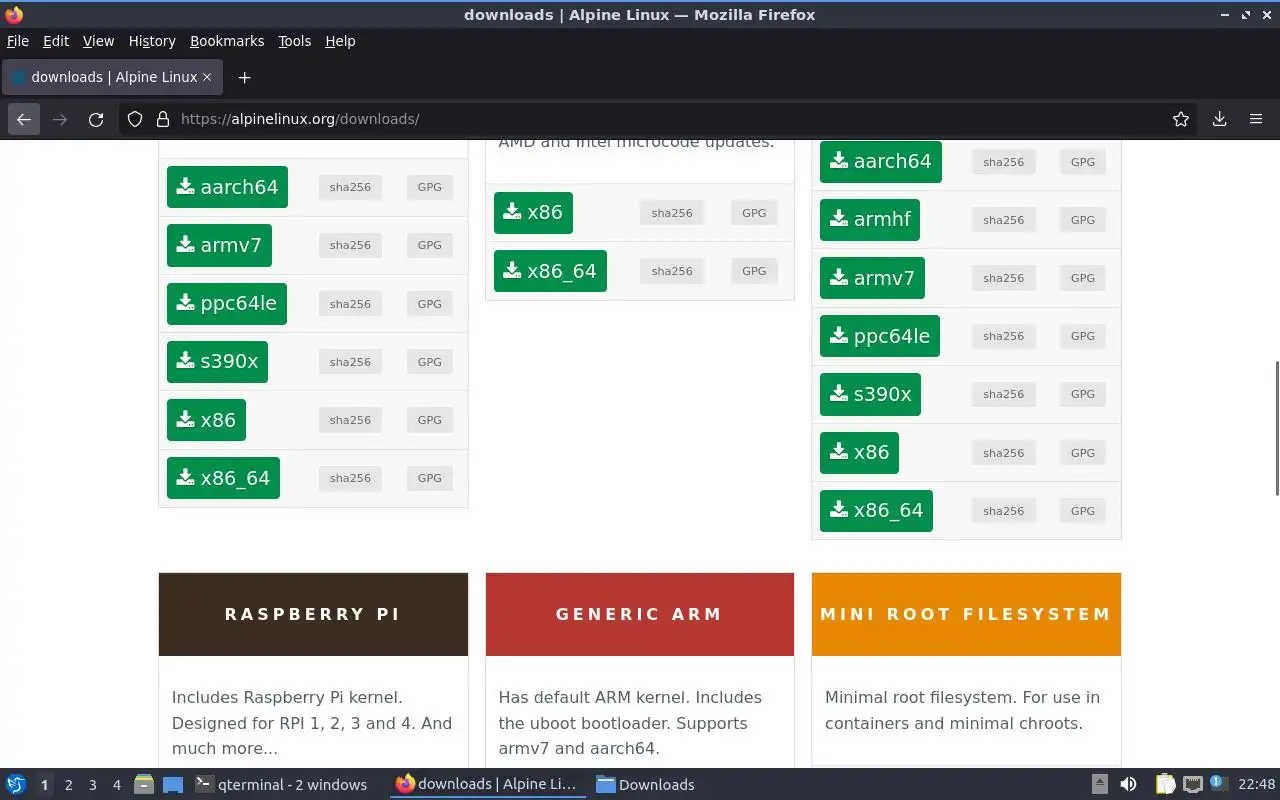Open the Edit menu
1280x800 pixels.
(x=56, y=41)
